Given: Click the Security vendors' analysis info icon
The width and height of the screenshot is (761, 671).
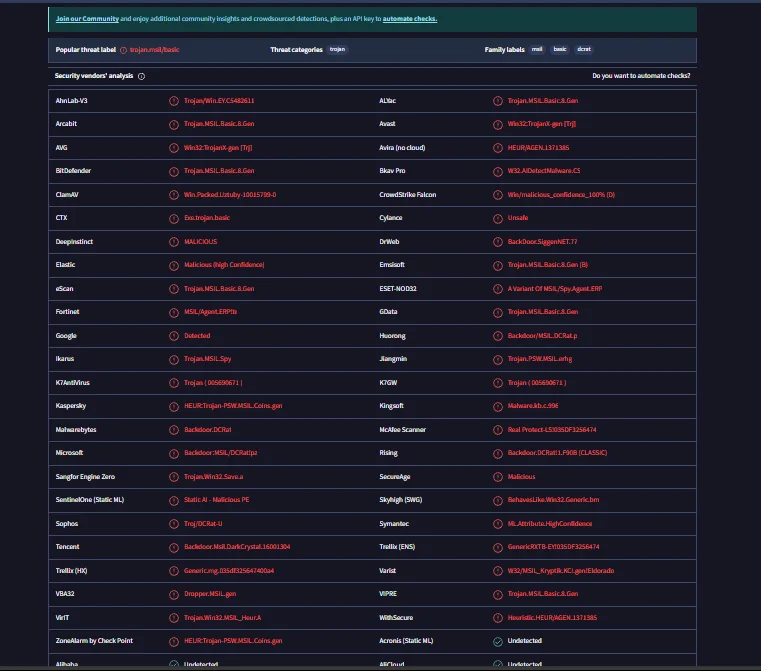Looking at the screenshot, I should coord(141,76).
